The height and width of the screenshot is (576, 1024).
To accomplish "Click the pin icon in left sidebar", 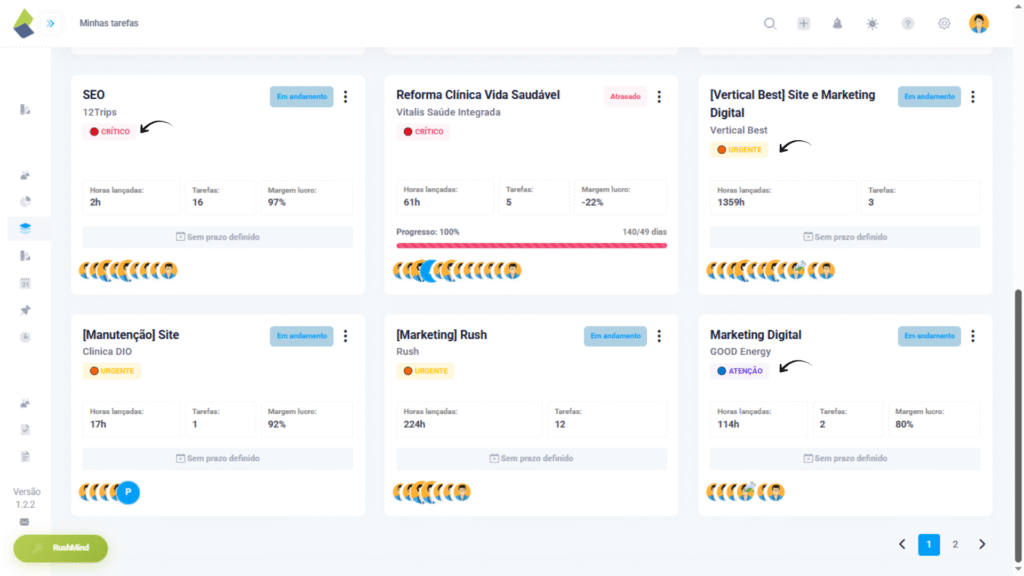I will click(26, 310).
